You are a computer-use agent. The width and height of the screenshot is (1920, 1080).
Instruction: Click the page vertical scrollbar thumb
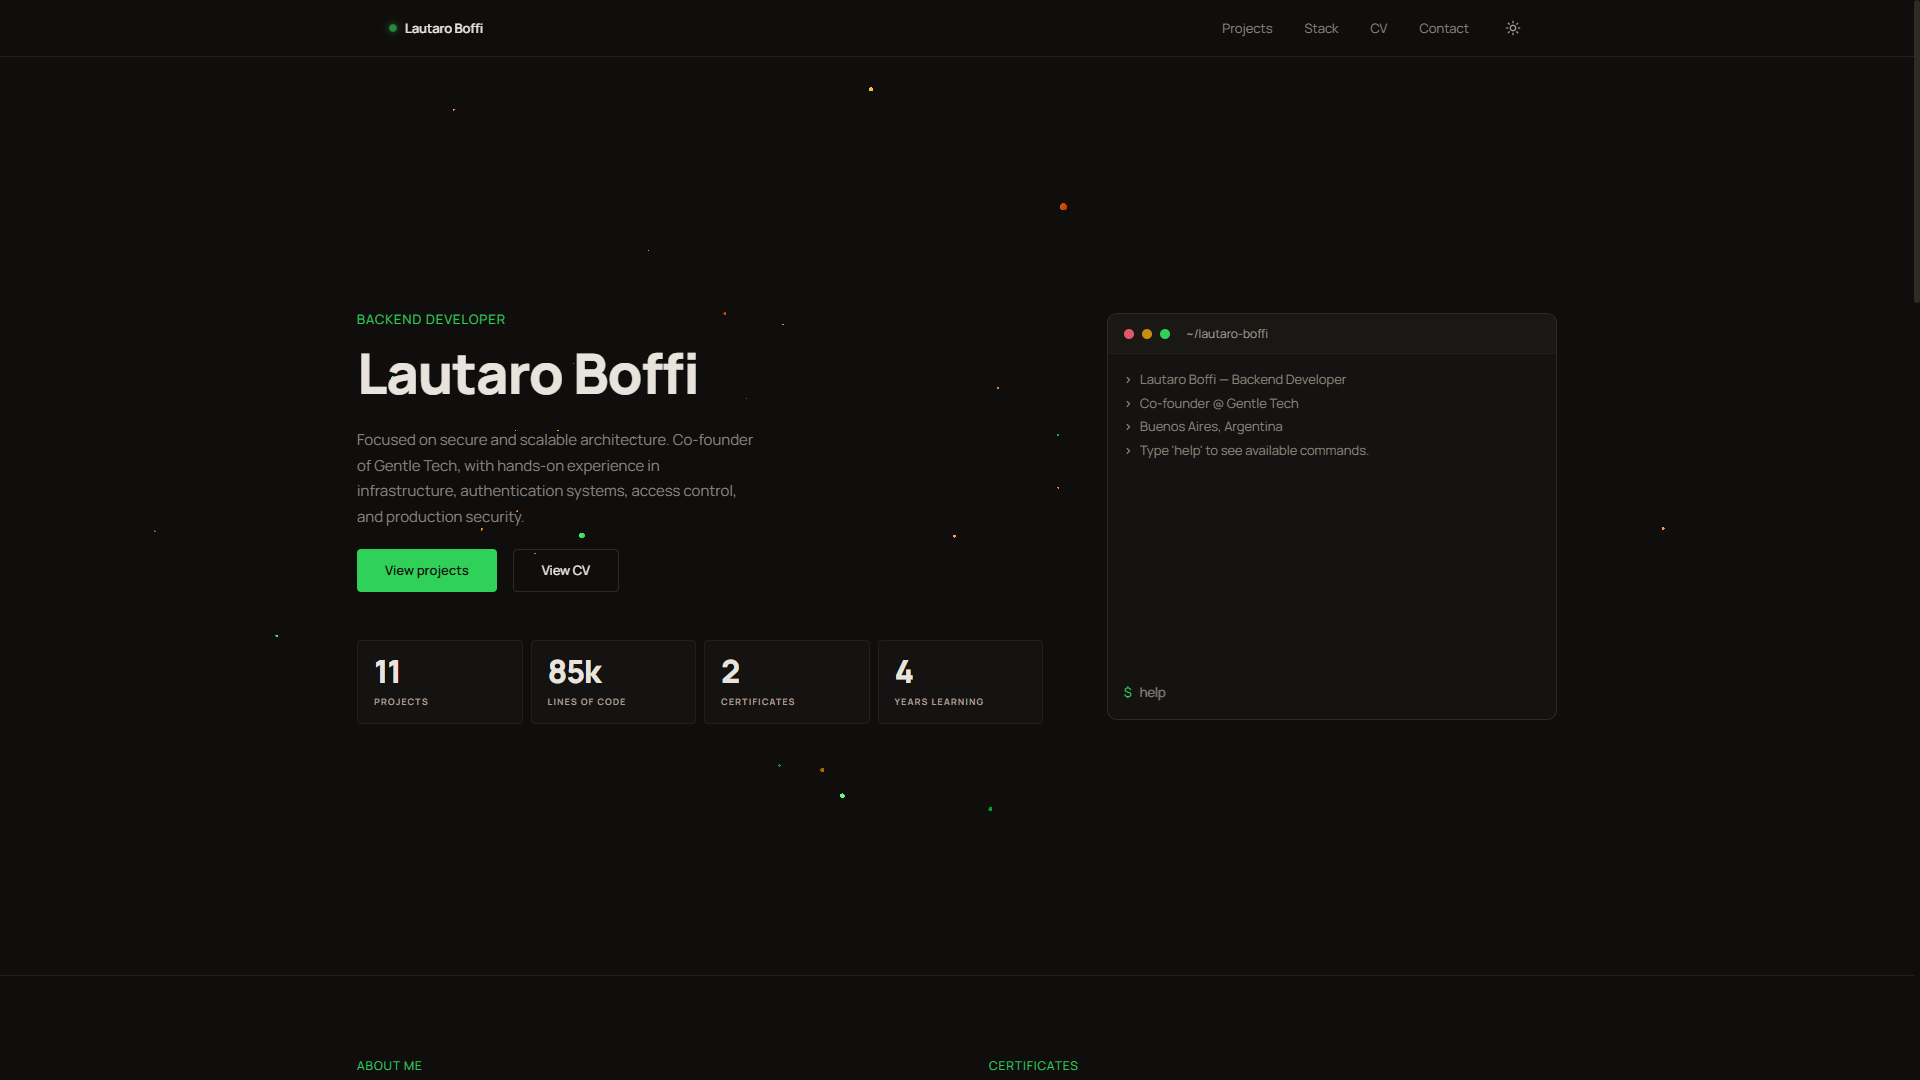(x=1916, y=152)
